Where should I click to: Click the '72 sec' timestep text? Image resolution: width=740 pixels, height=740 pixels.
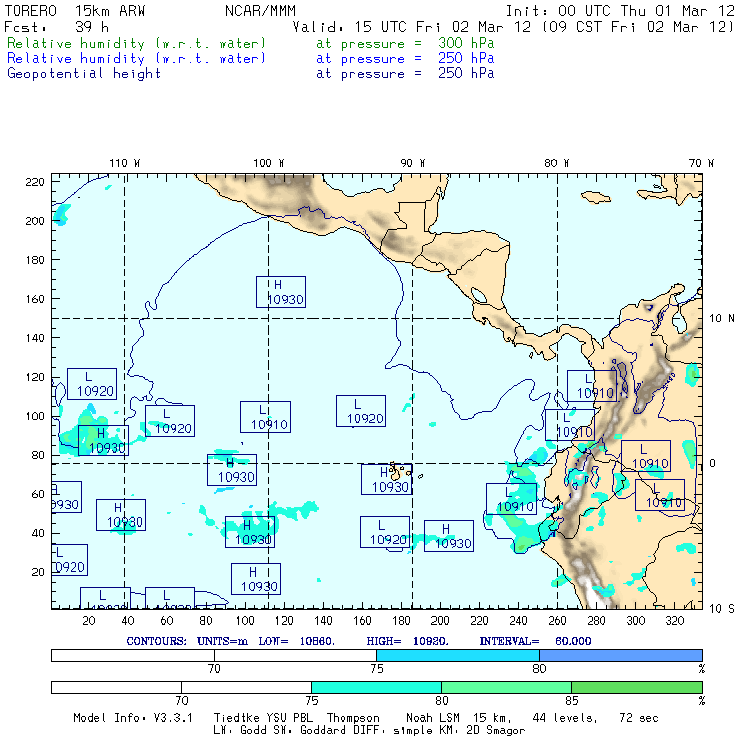click(x=639, y=718)
